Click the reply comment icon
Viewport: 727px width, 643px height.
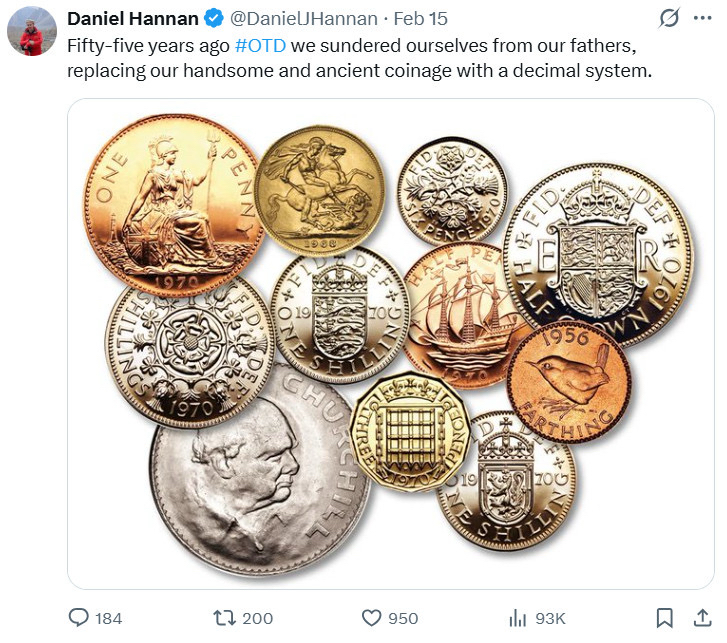coord(79,617)
